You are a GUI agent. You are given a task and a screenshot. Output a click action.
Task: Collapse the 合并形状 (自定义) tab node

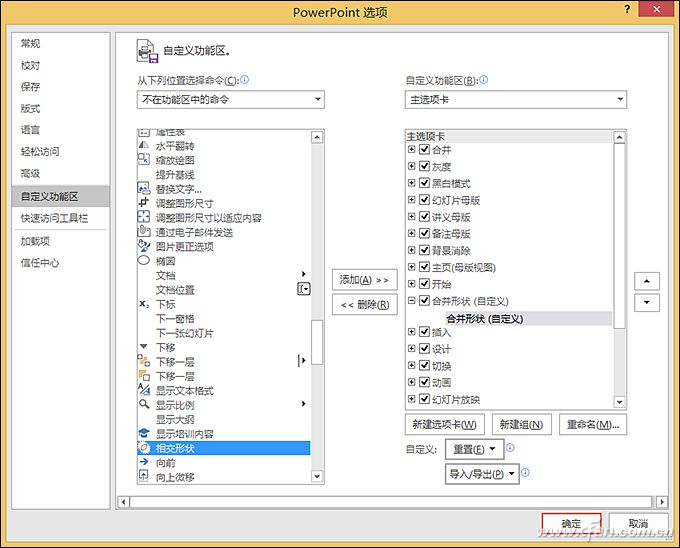tap(412, 300)
